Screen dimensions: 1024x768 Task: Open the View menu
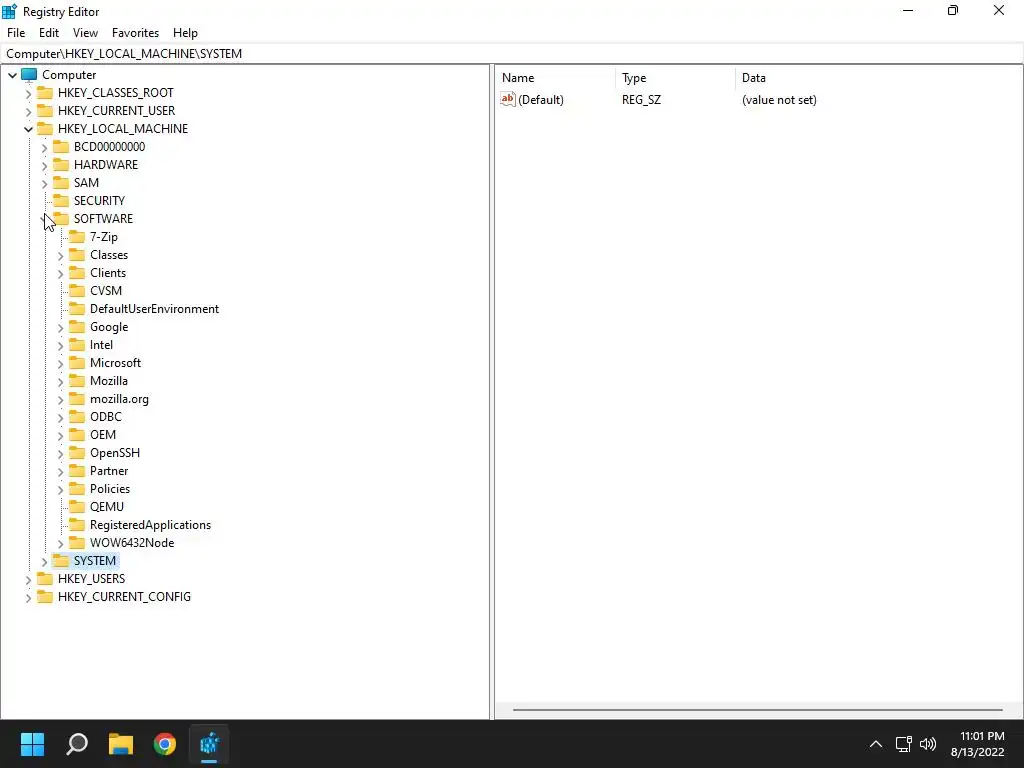[x=85, y=33]
